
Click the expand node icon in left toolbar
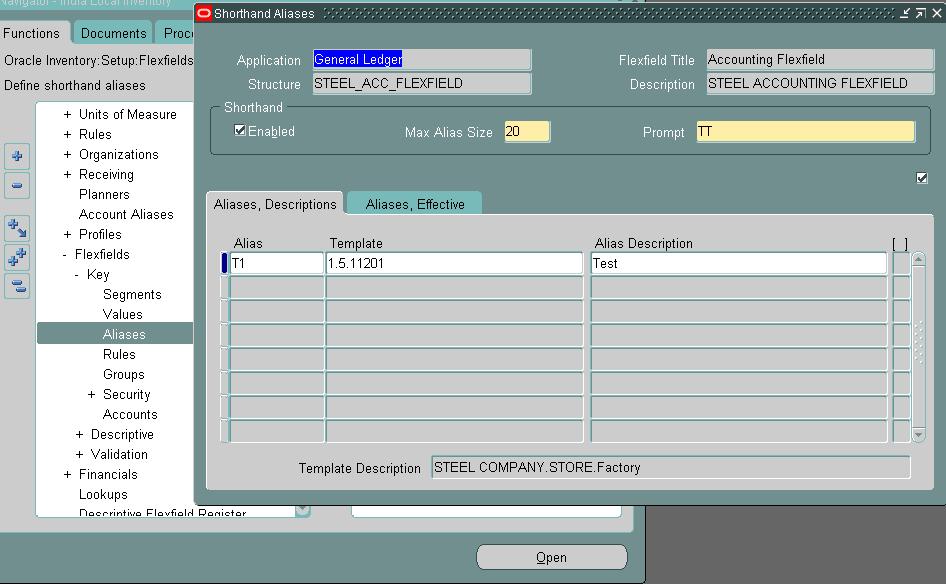(16, 156)
